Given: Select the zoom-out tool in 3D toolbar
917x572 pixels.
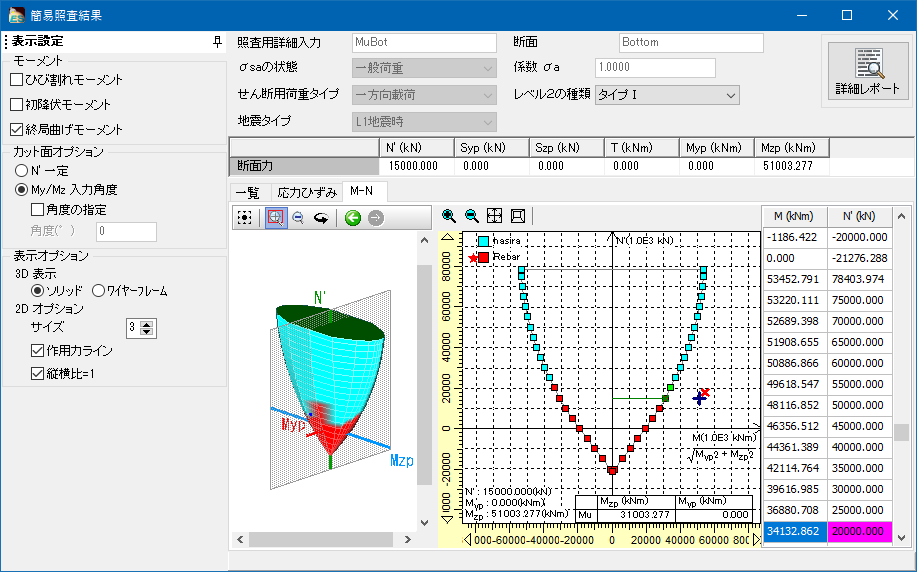Looking at the screenshot, I should pos(298,218).
